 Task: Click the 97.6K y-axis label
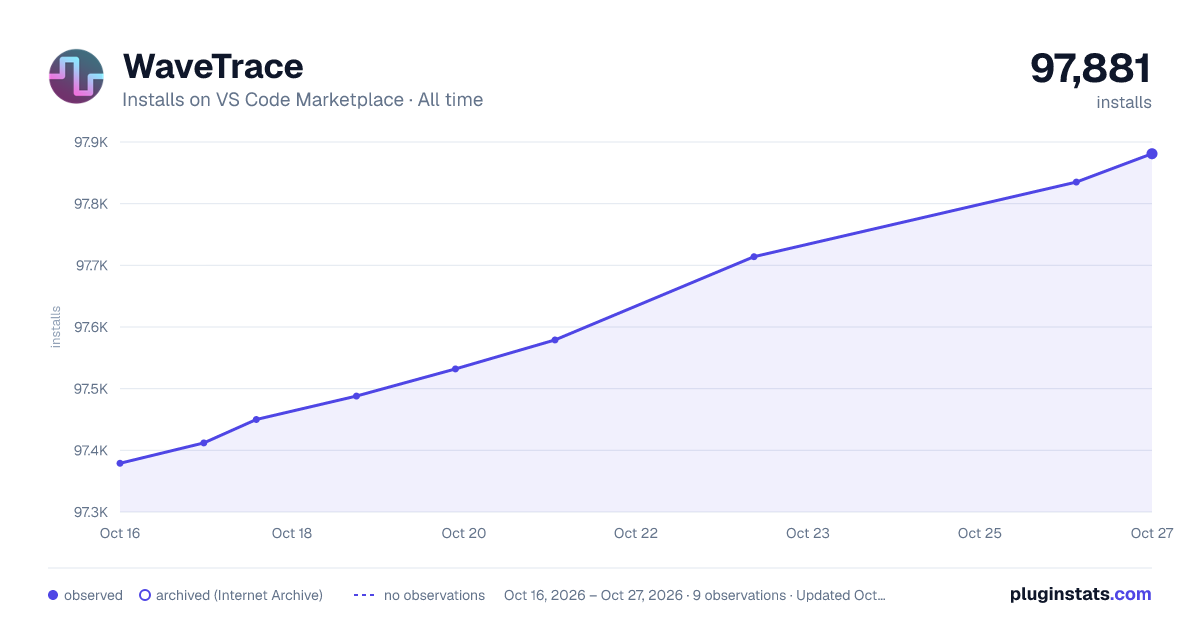(91, 327)
